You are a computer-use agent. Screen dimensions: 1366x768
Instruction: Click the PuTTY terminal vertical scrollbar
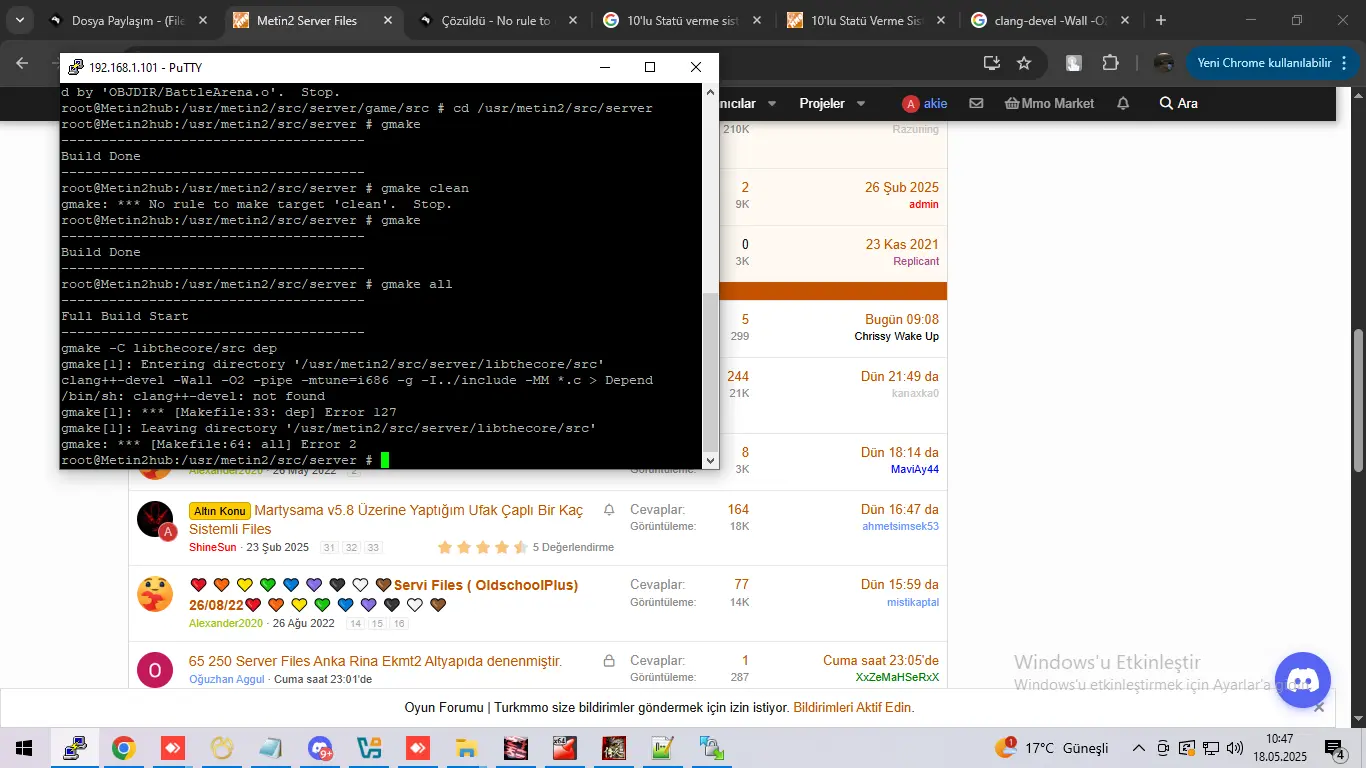[711, 370]
